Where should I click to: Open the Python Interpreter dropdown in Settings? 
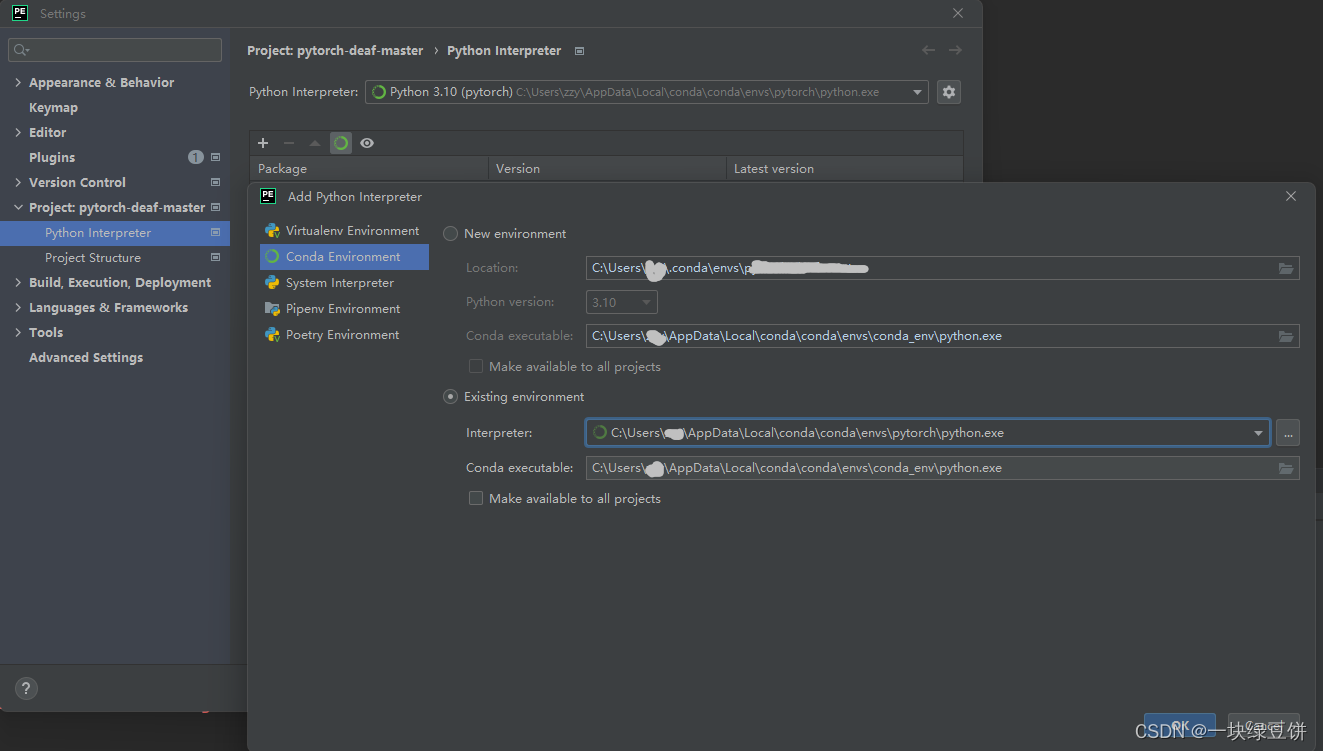[646, 92]
